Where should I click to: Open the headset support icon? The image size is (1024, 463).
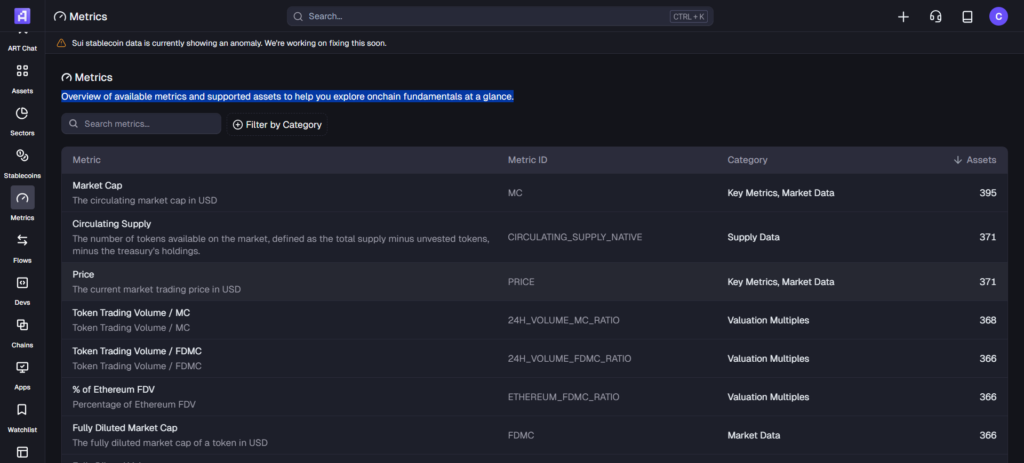pyautogui.click(x=935, y=16)
